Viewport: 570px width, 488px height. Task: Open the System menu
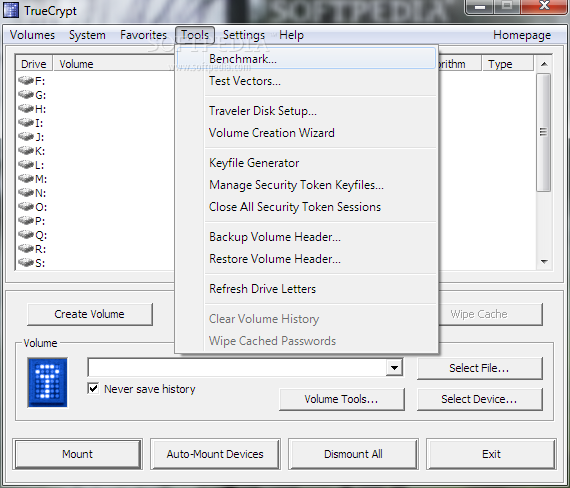[x=87, y=35]
